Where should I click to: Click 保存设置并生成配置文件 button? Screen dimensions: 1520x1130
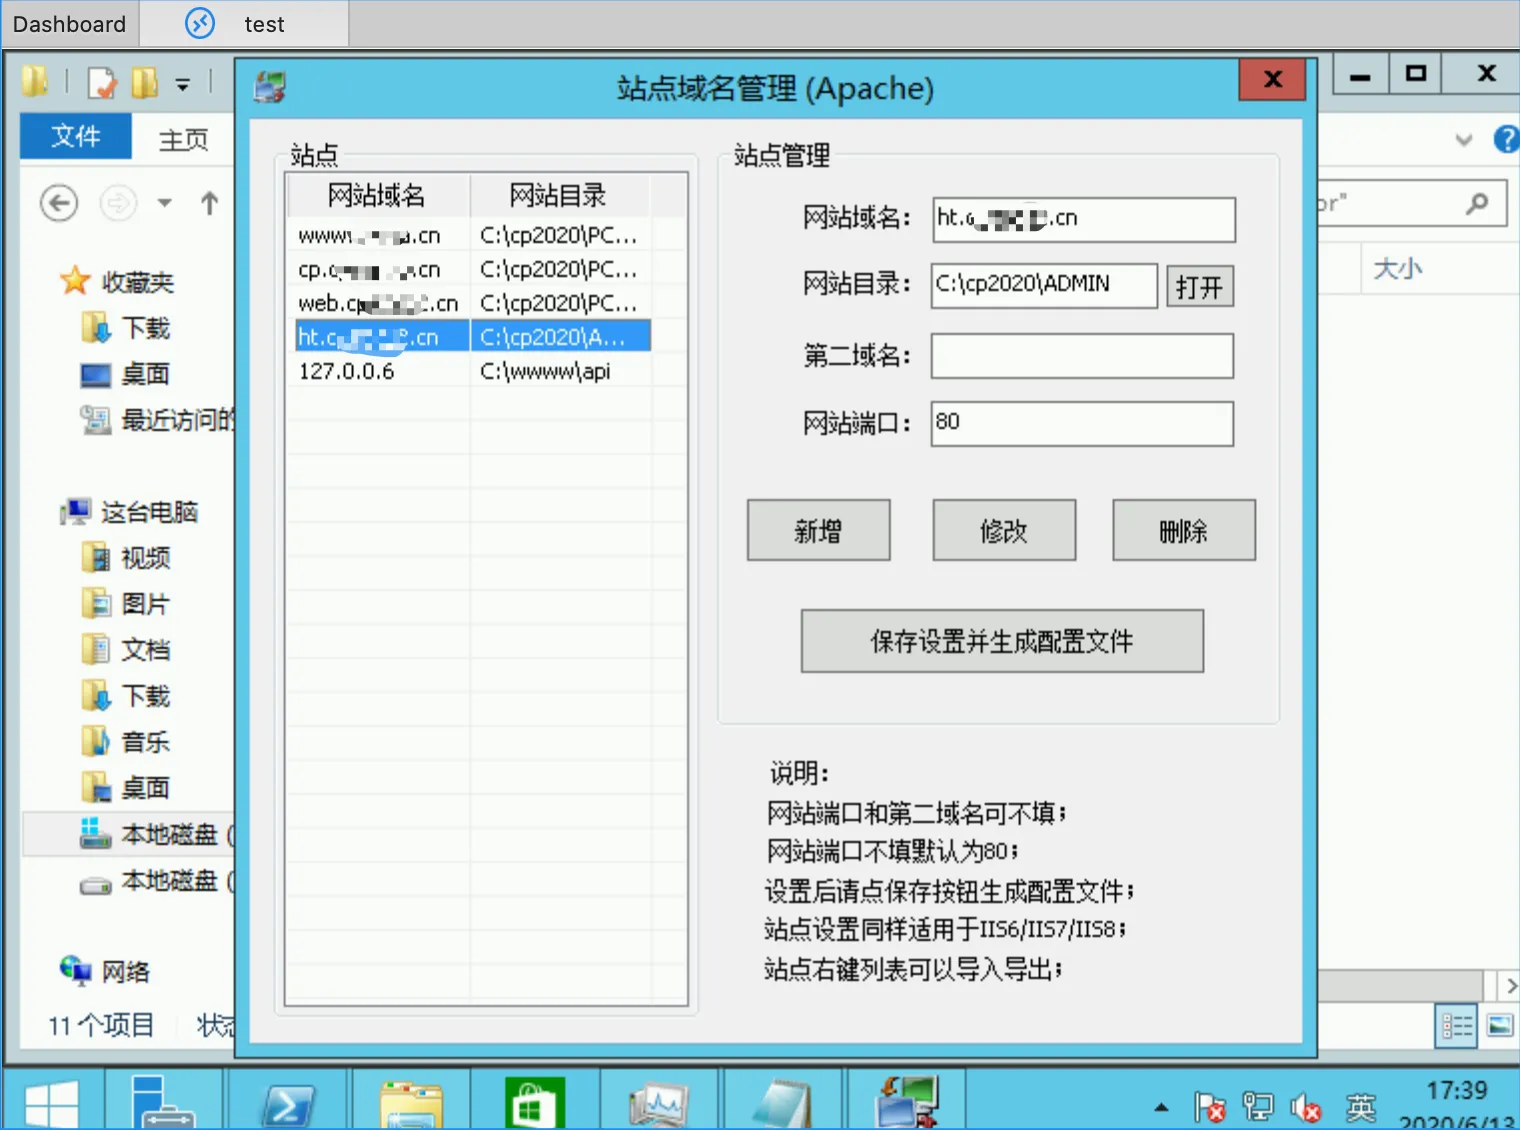pos(1002,642)
